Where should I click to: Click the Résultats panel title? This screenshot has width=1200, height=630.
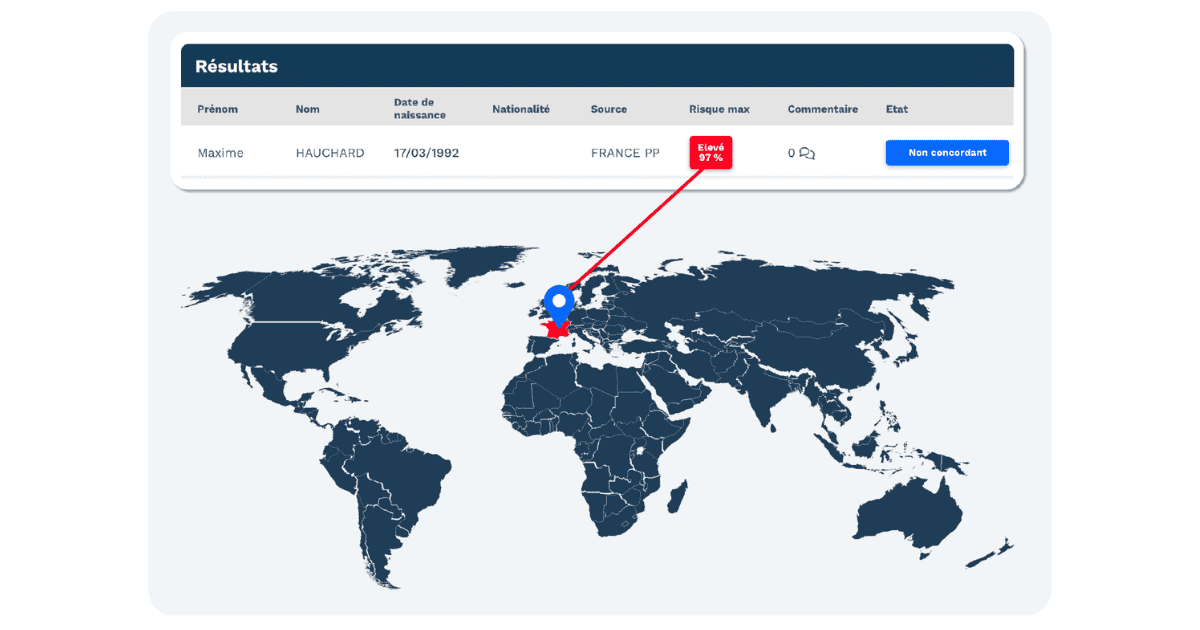point(236,67)
